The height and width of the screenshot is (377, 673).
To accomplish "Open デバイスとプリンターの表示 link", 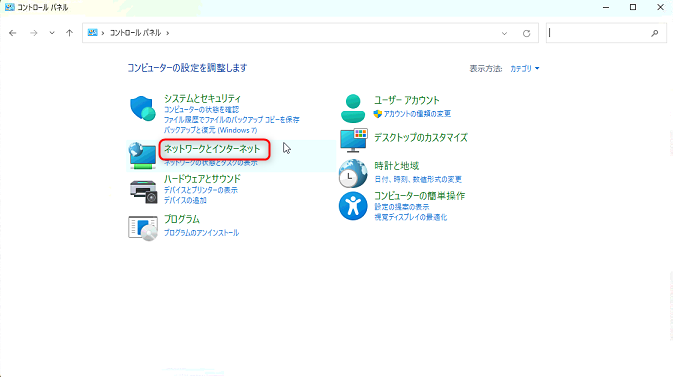I will [201, 190].
